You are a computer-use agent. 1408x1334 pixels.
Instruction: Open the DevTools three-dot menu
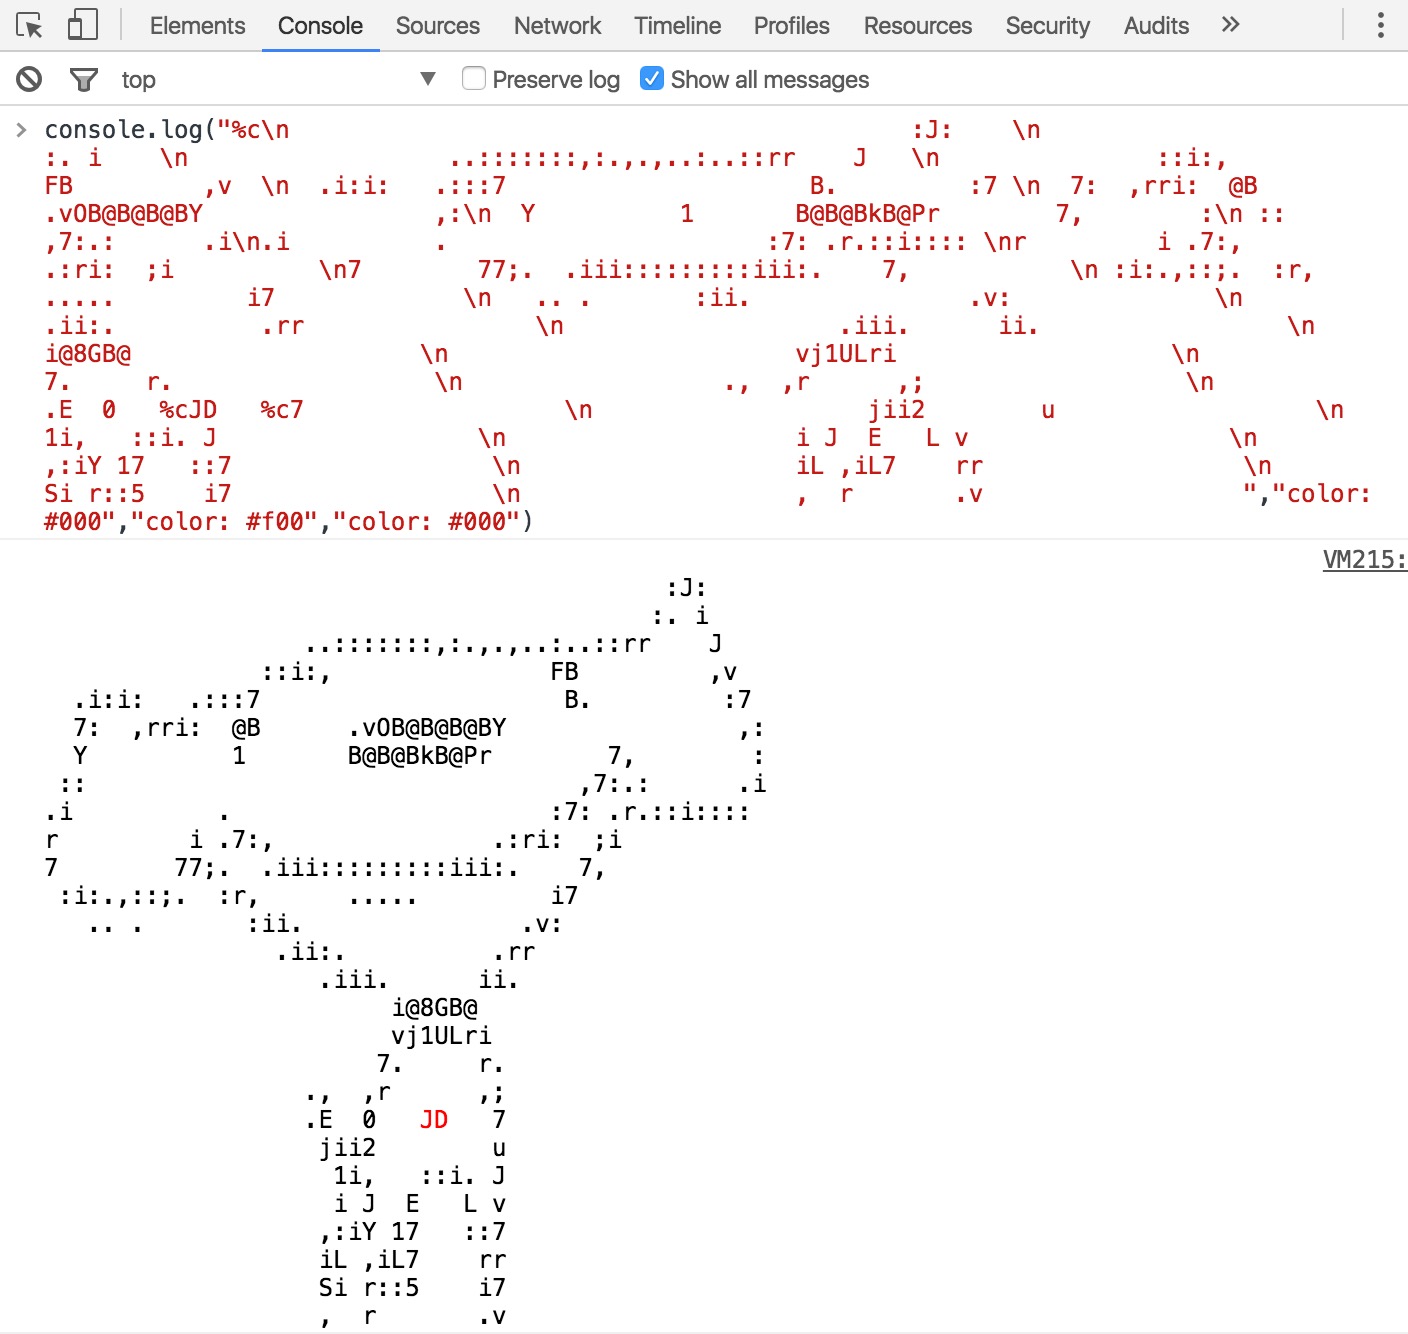[1381, 25]
